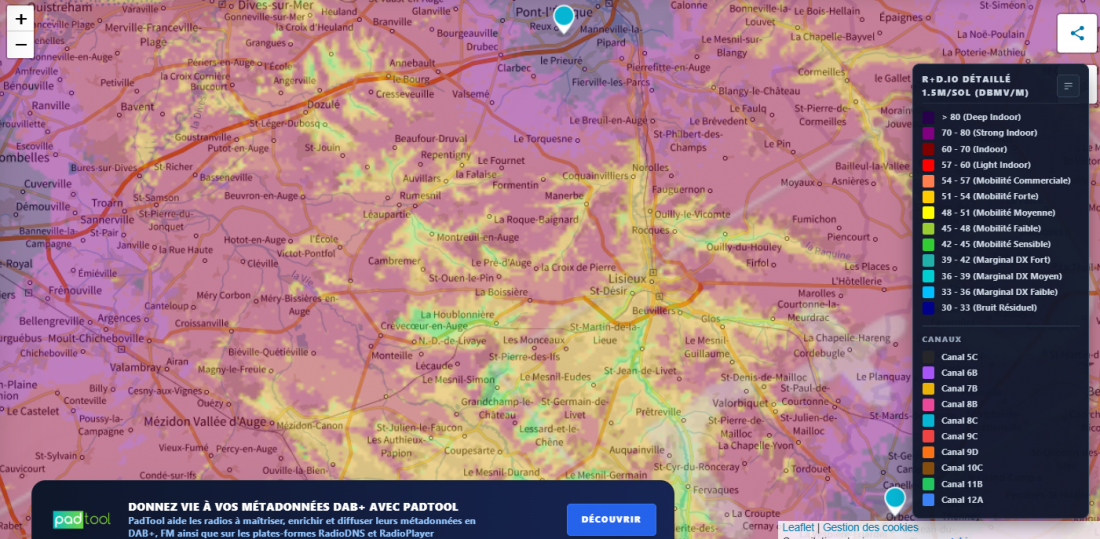This screenshot has width=1100, height=539.
Task: Open Gestion des cookies link
Action: point(870,527)
